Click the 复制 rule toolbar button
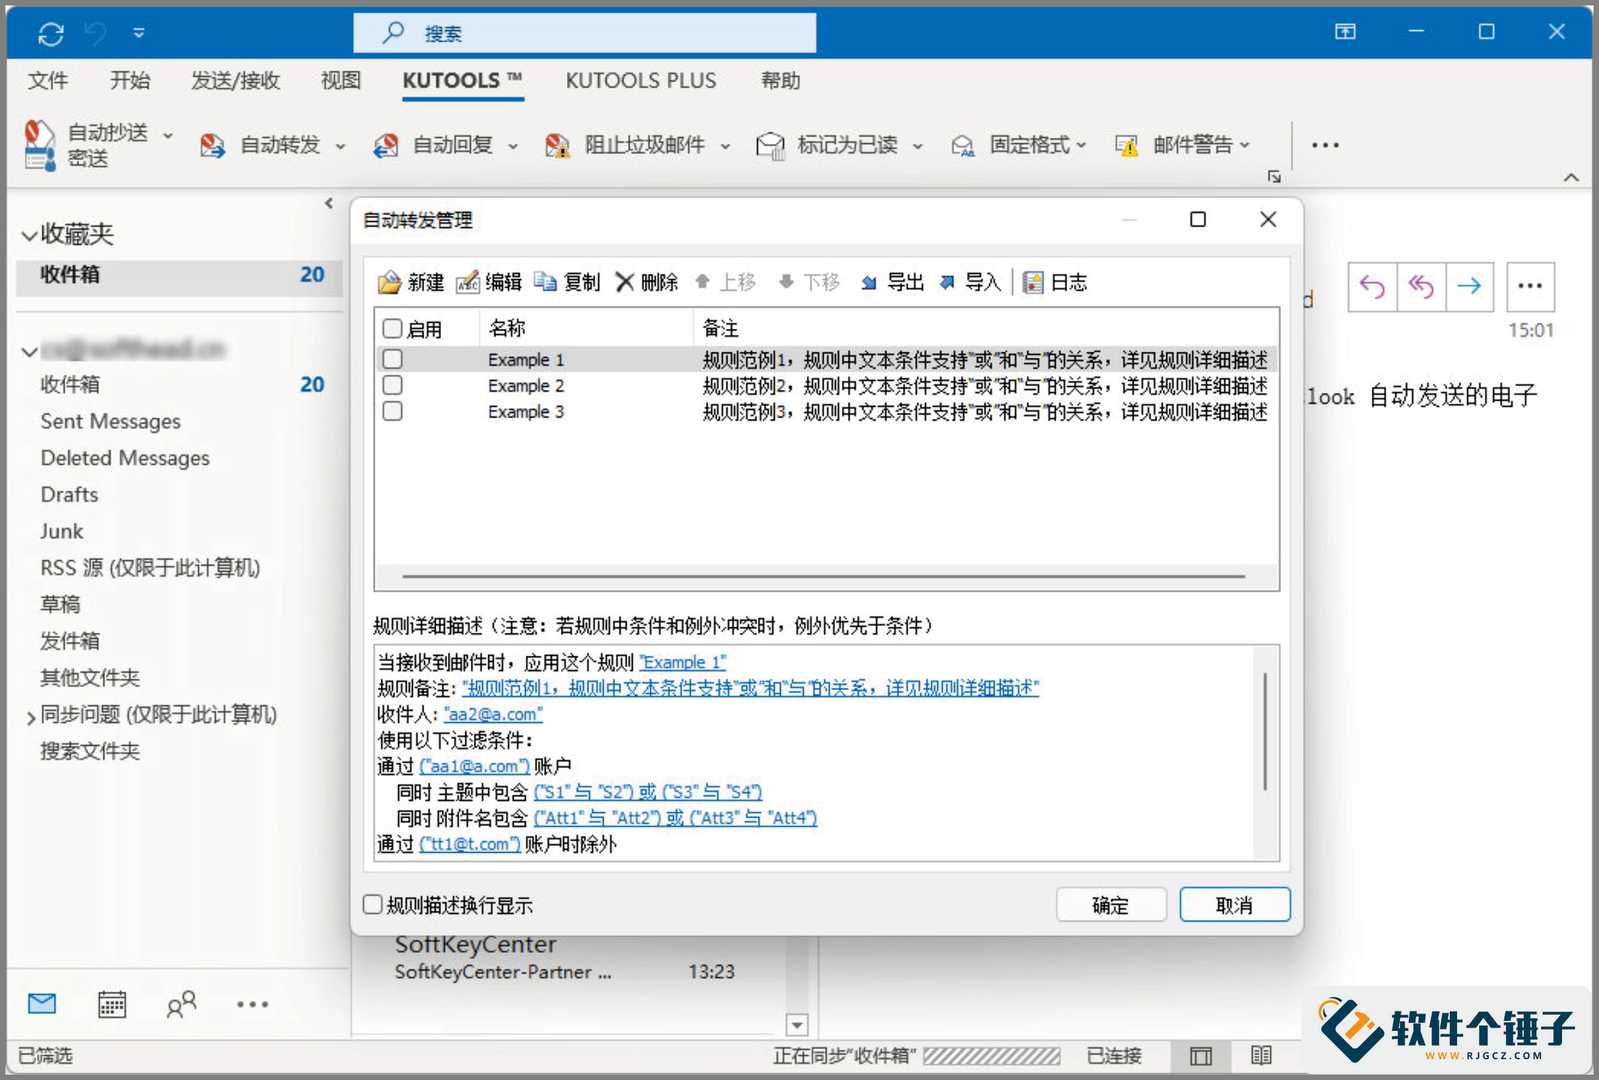 567,282
